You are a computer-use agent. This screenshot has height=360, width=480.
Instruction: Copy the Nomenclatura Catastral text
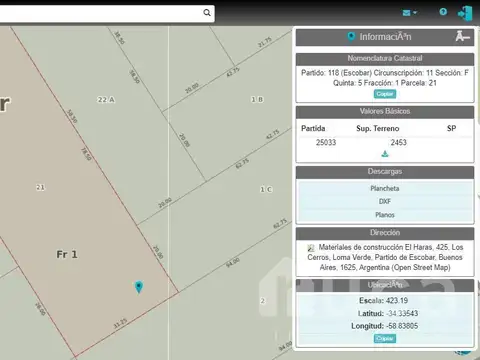click(385, 94)
